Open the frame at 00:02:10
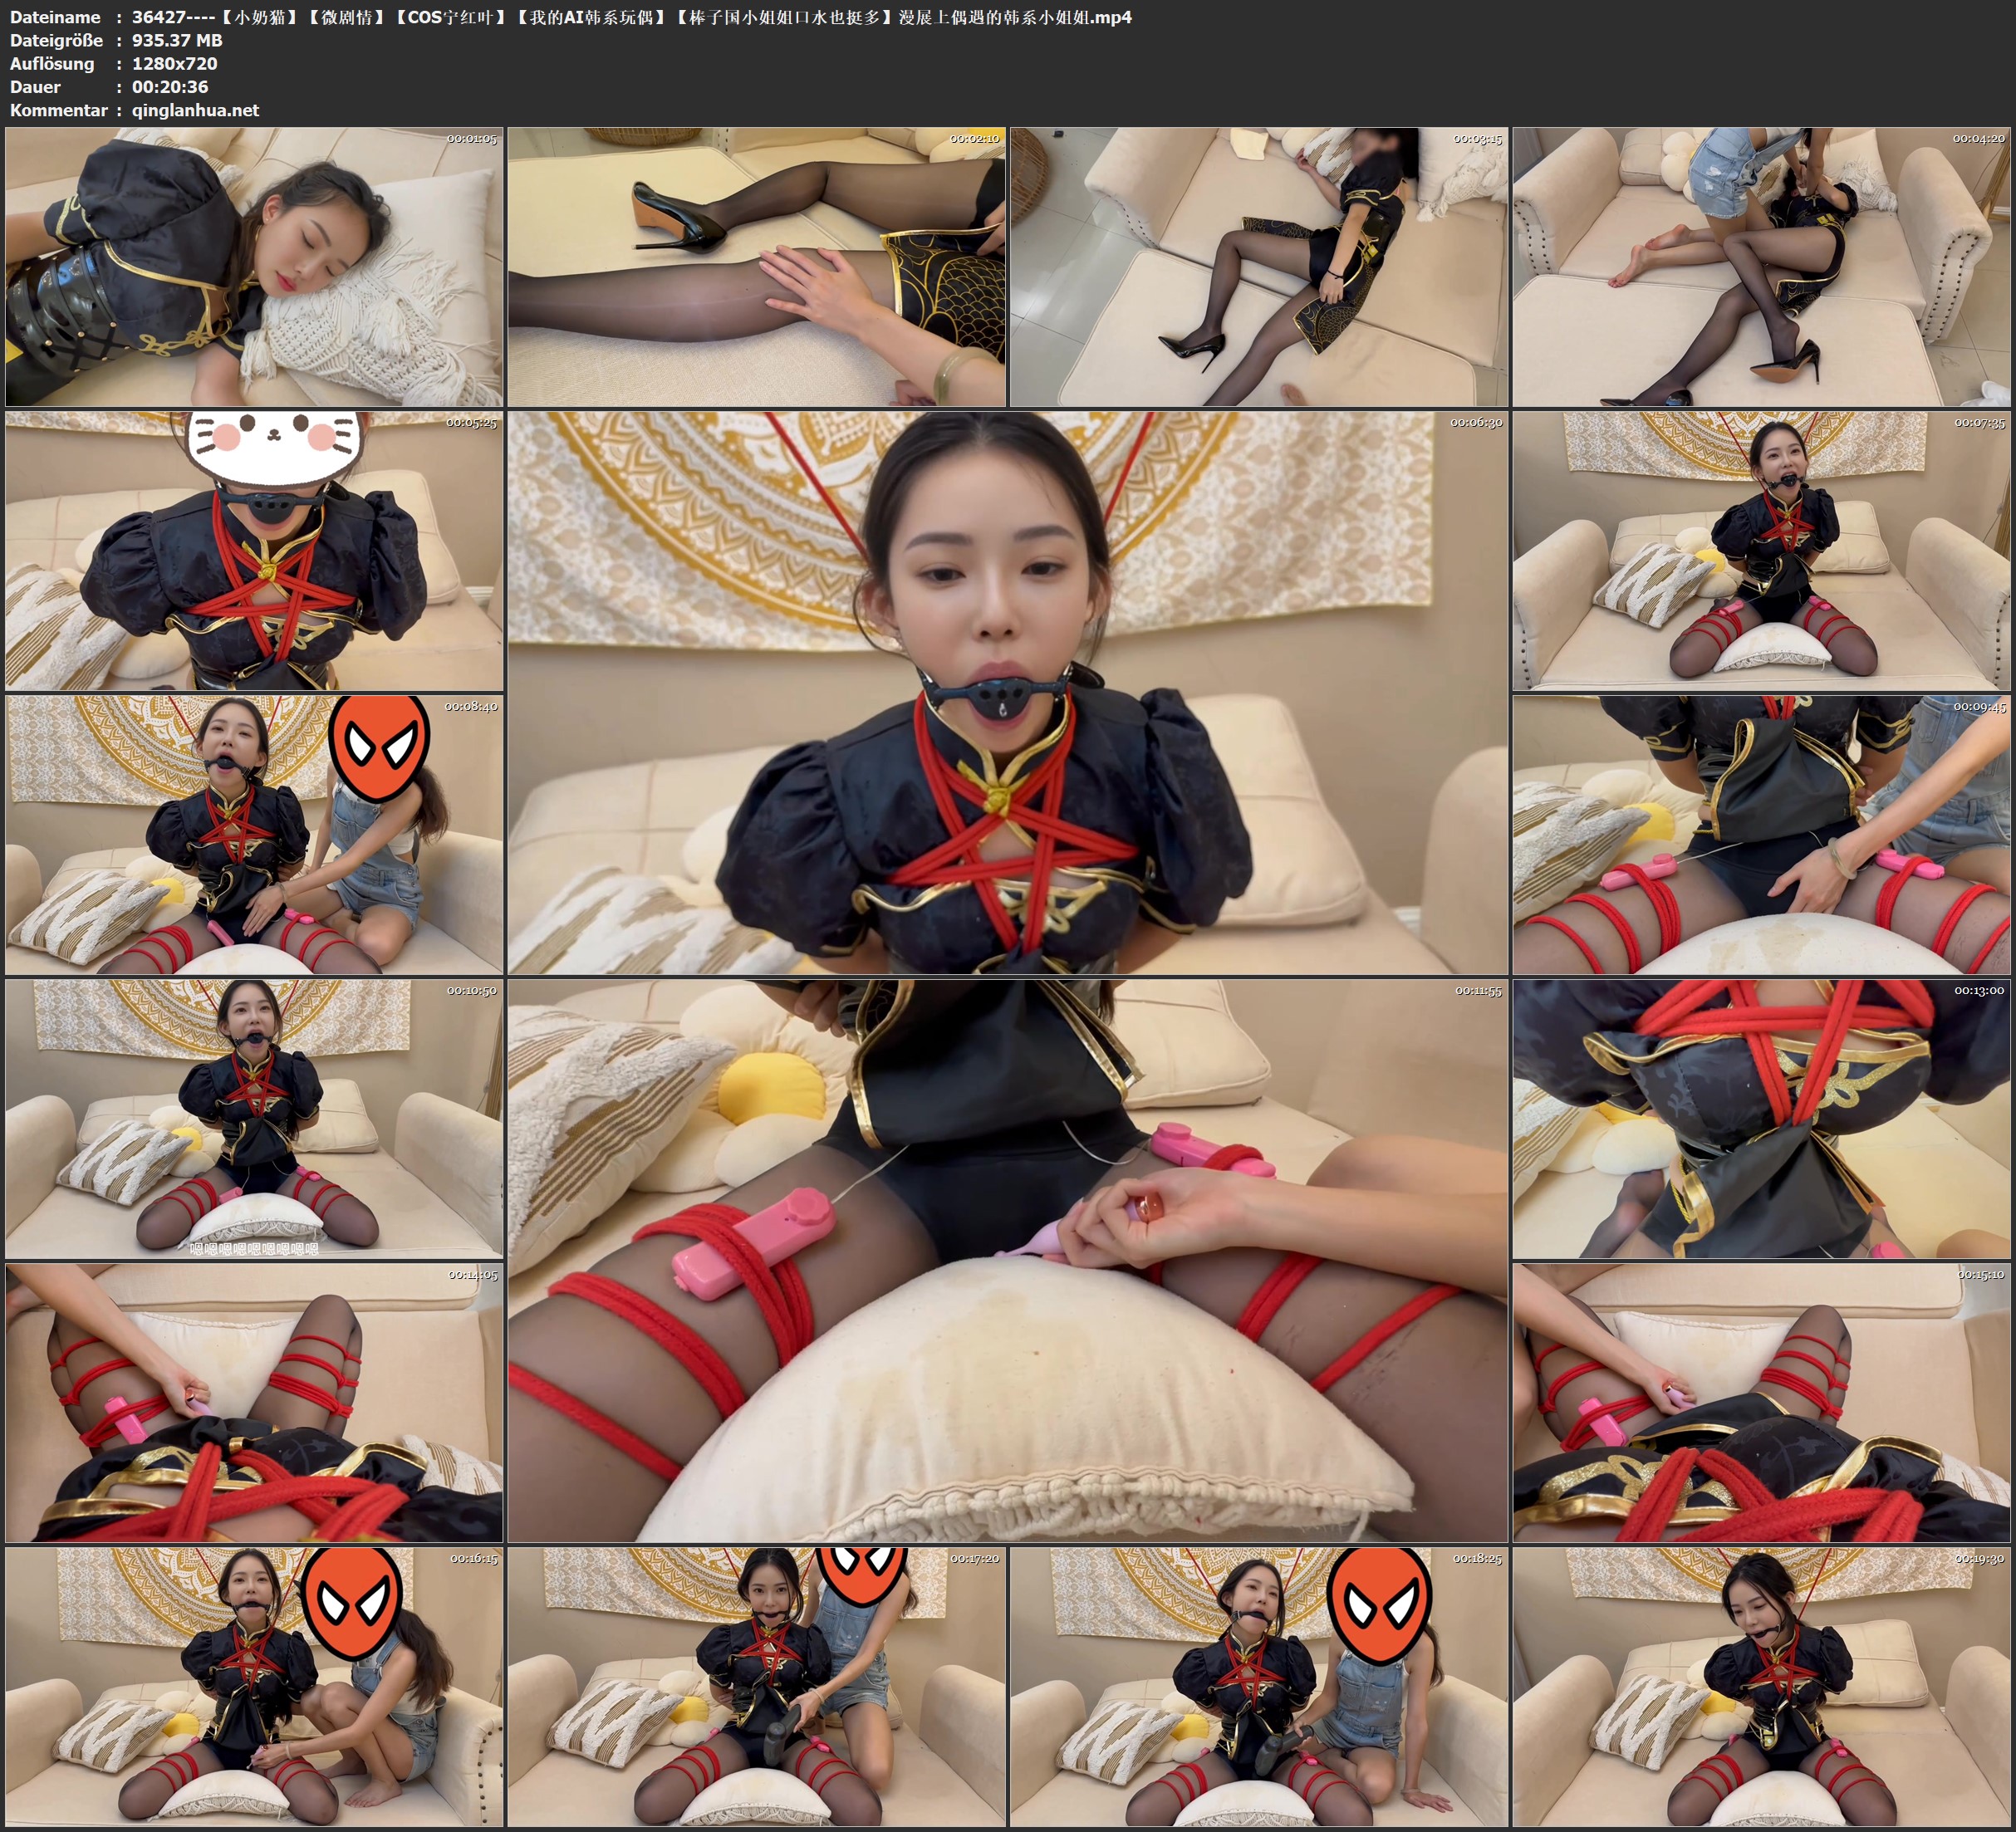This screenshot has height=1832, width=2016. [x=756, y=266]
